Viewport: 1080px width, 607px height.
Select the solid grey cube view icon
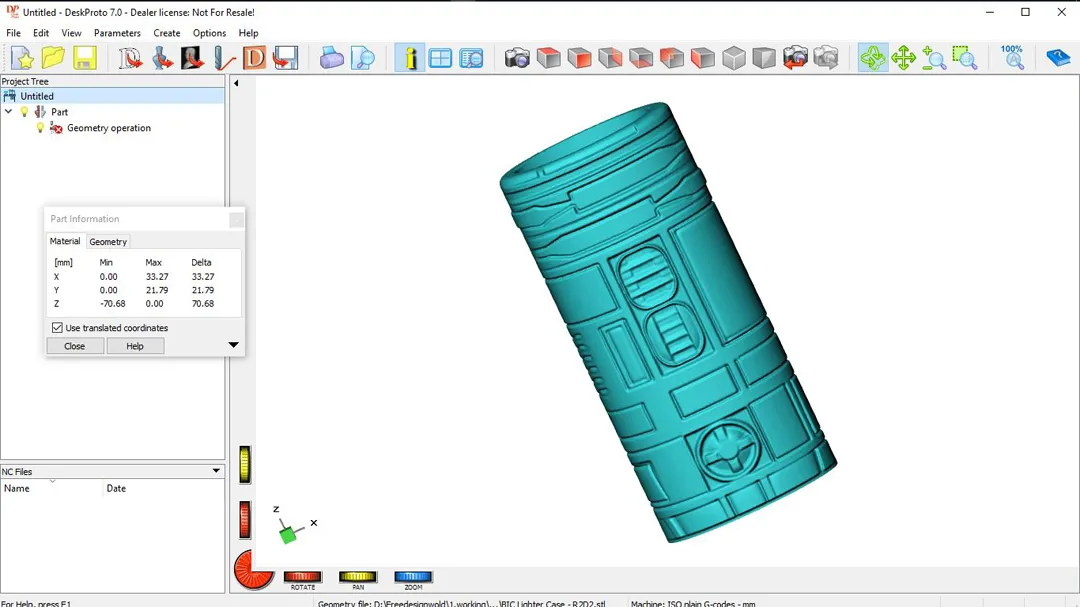pos(764,58)
